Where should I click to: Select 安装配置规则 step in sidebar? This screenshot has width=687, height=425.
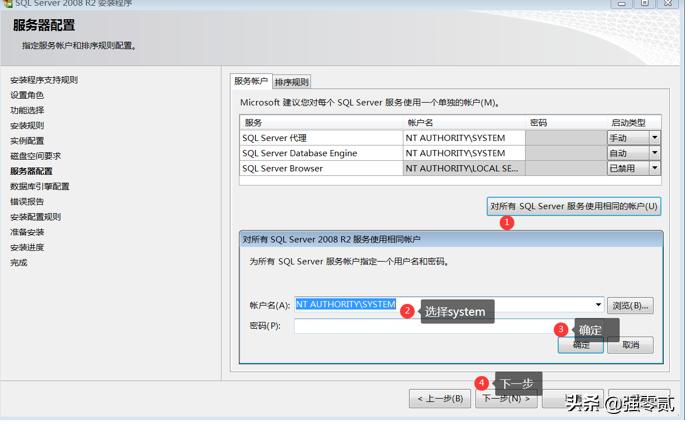point(35,217)
